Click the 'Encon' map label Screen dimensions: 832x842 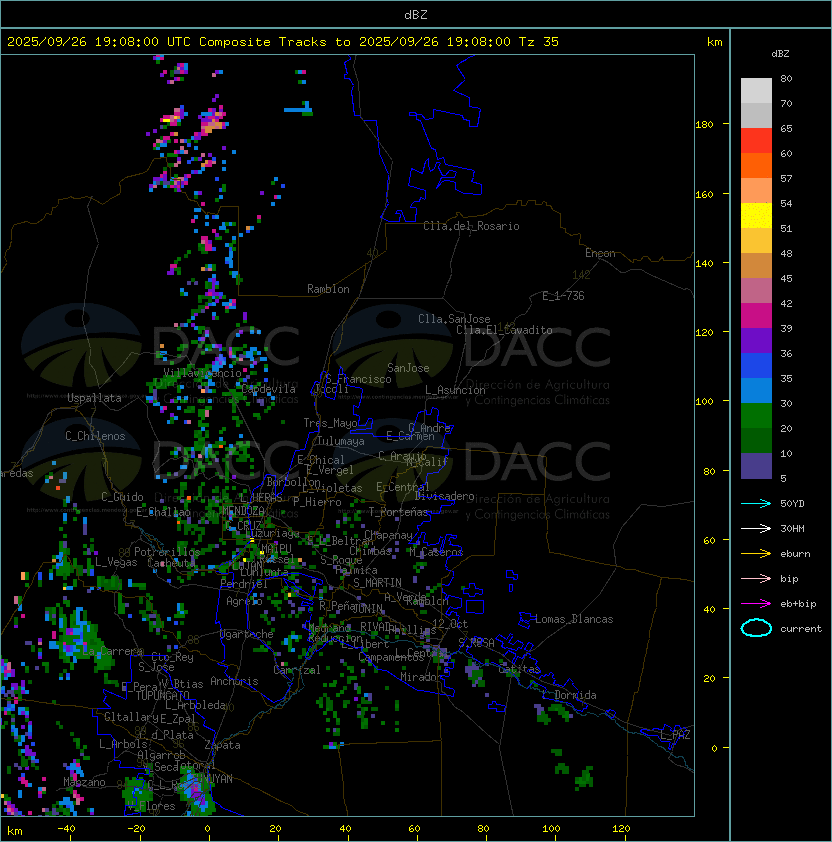(600, 253)
